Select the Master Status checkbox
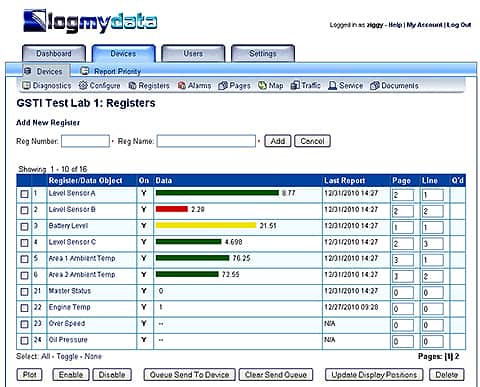 click(24, 292)
